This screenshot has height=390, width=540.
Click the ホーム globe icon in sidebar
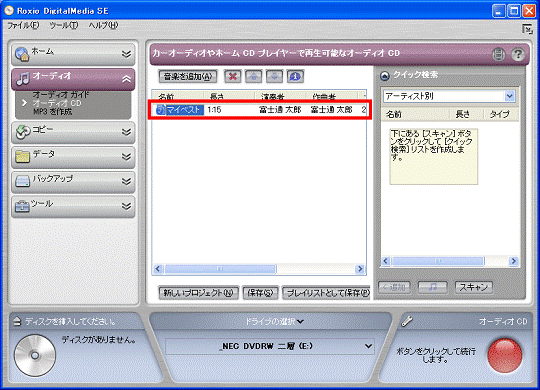[22, 54]
